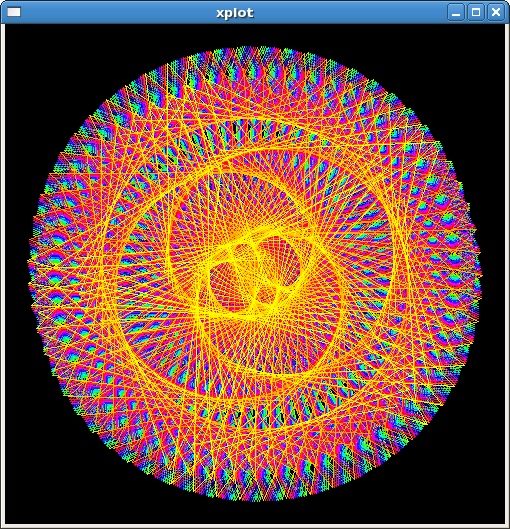Open the window menu icon in title bar
510x529 pixels.
point(14,12)
